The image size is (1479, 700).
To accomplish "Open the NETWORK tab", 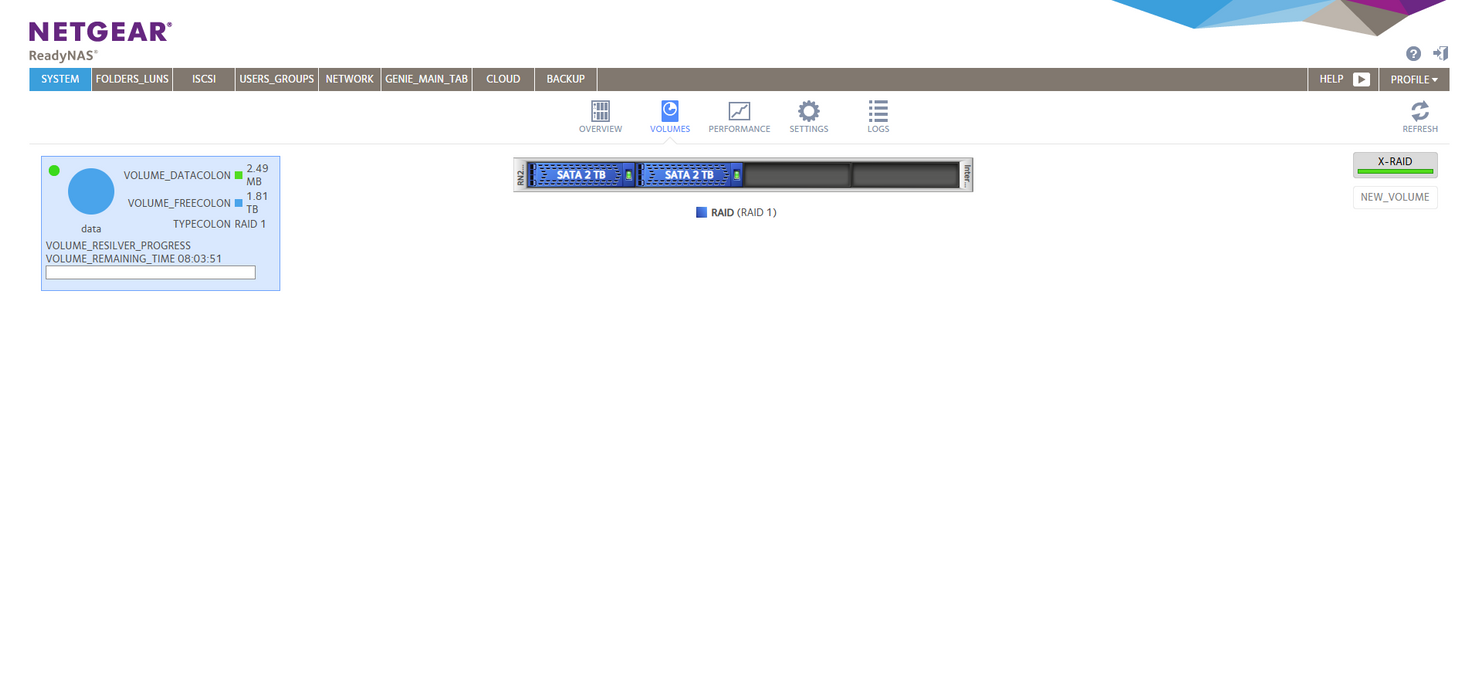I will click(x=349, y=79).
